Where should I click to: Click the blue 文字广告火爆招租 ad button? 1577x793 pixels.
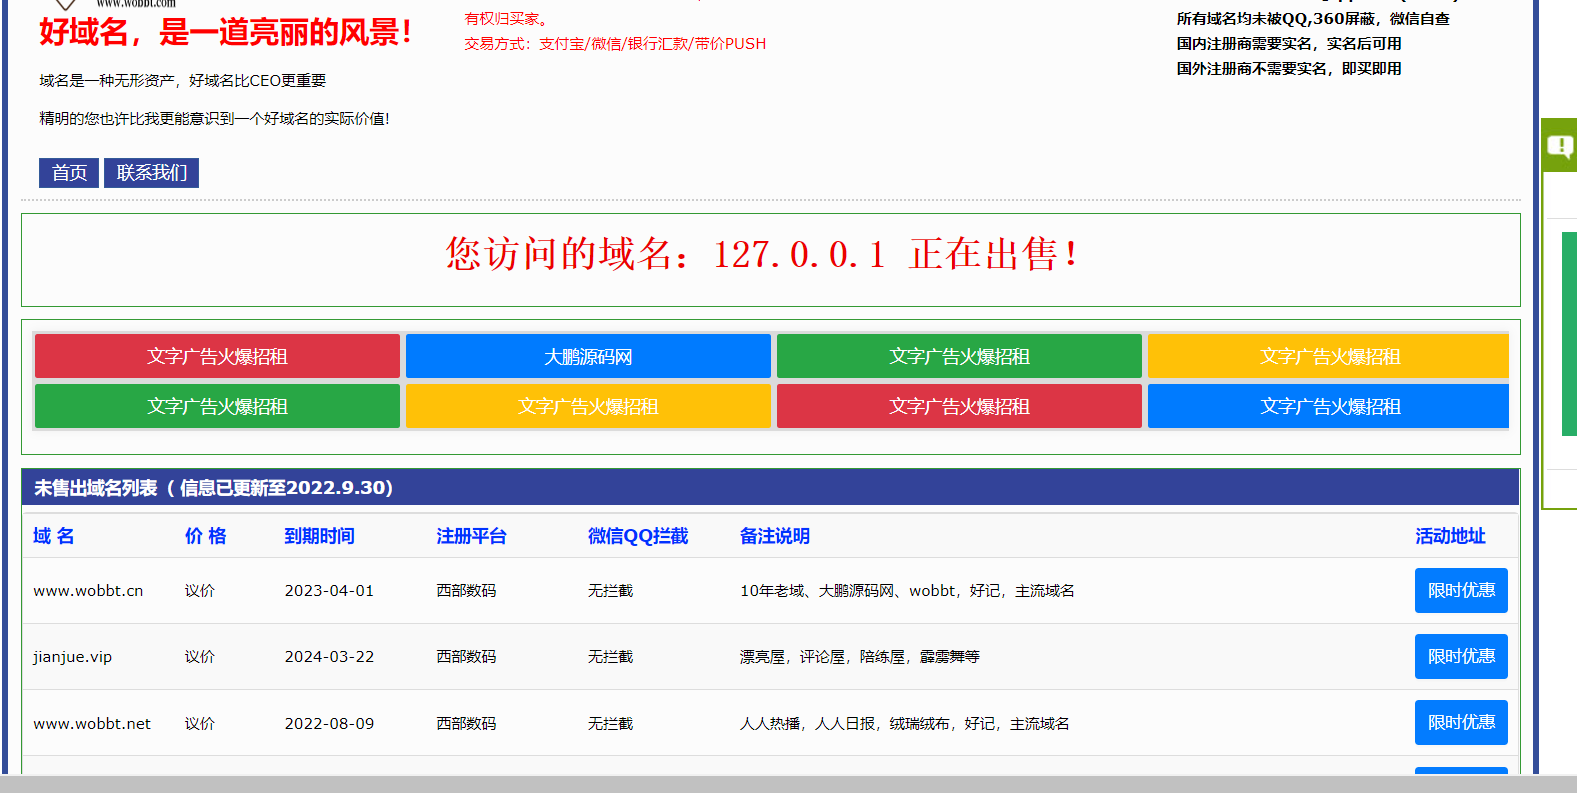pos(1328,407)
